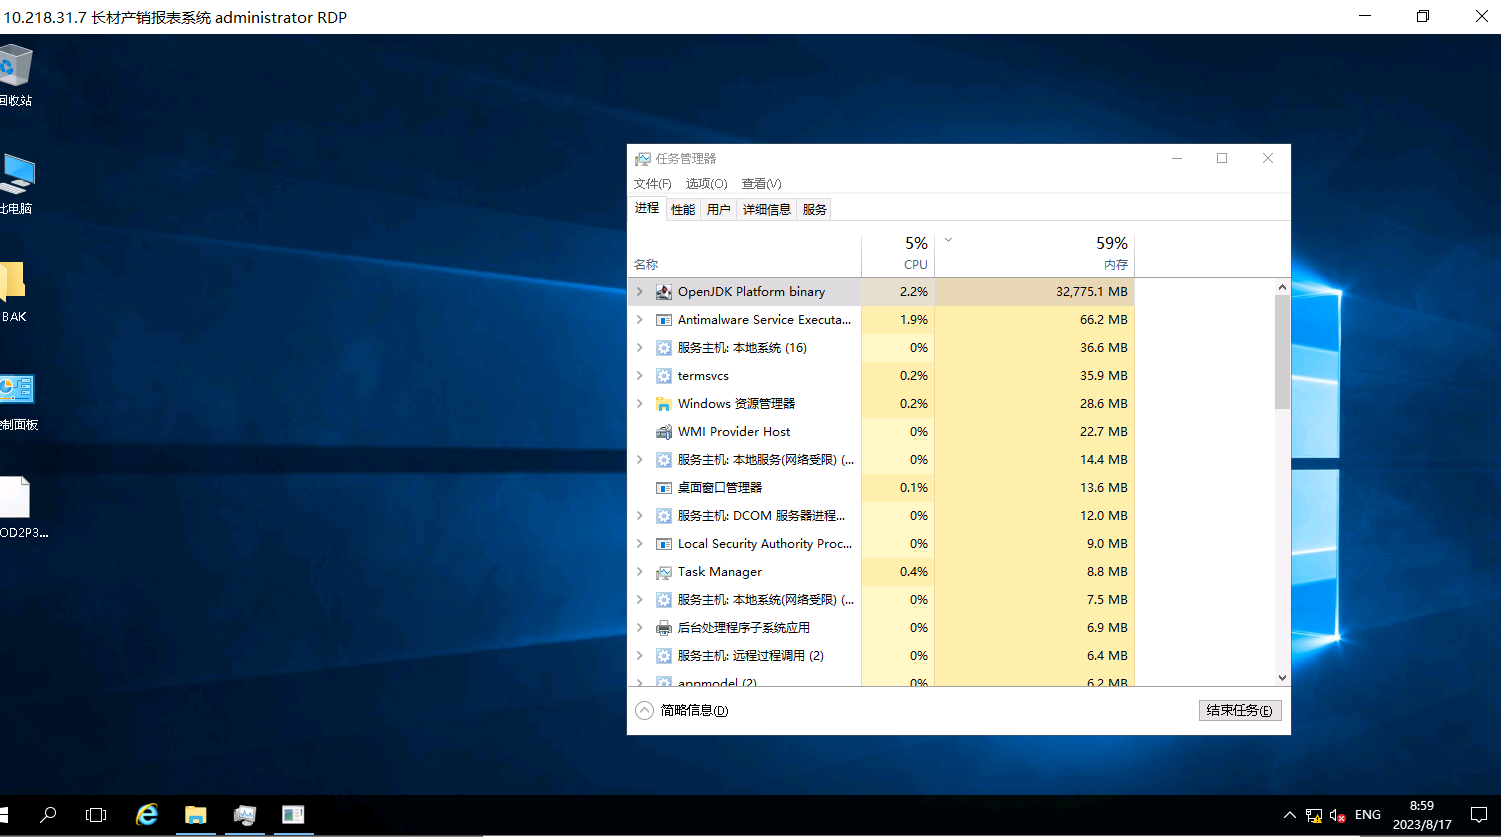Expand the Antimalware Service Executable row
Viewport: 1501px width, 837px height.
pyautogui.click(x=640, y=320)
